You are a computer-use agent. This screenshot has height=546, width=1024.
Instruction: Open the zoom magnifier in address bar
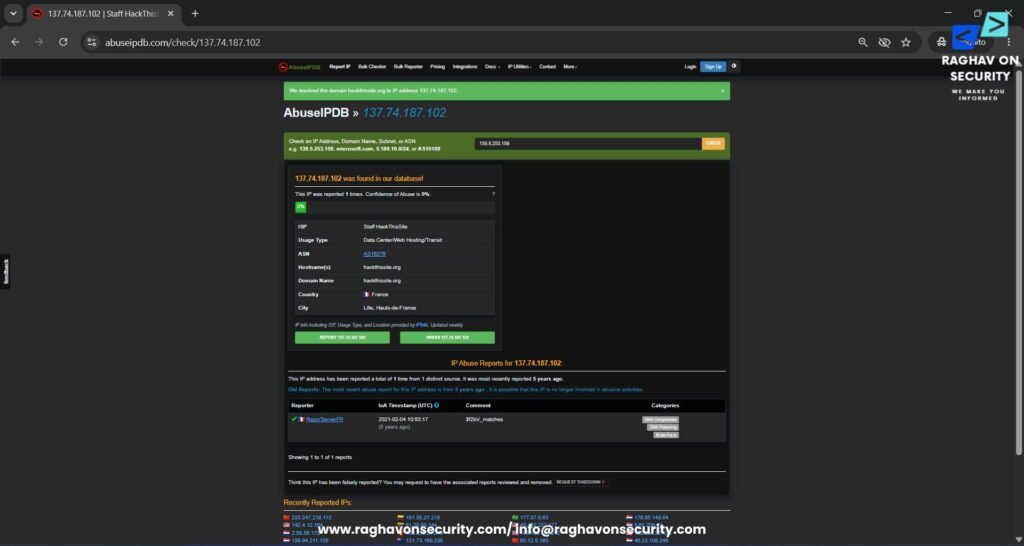863,42
